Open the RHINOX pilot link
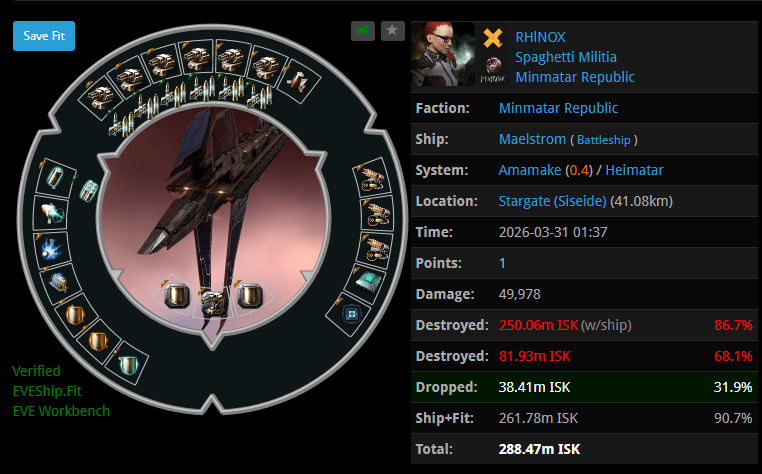Screen dimensions: 762x474 coord(540,37)
